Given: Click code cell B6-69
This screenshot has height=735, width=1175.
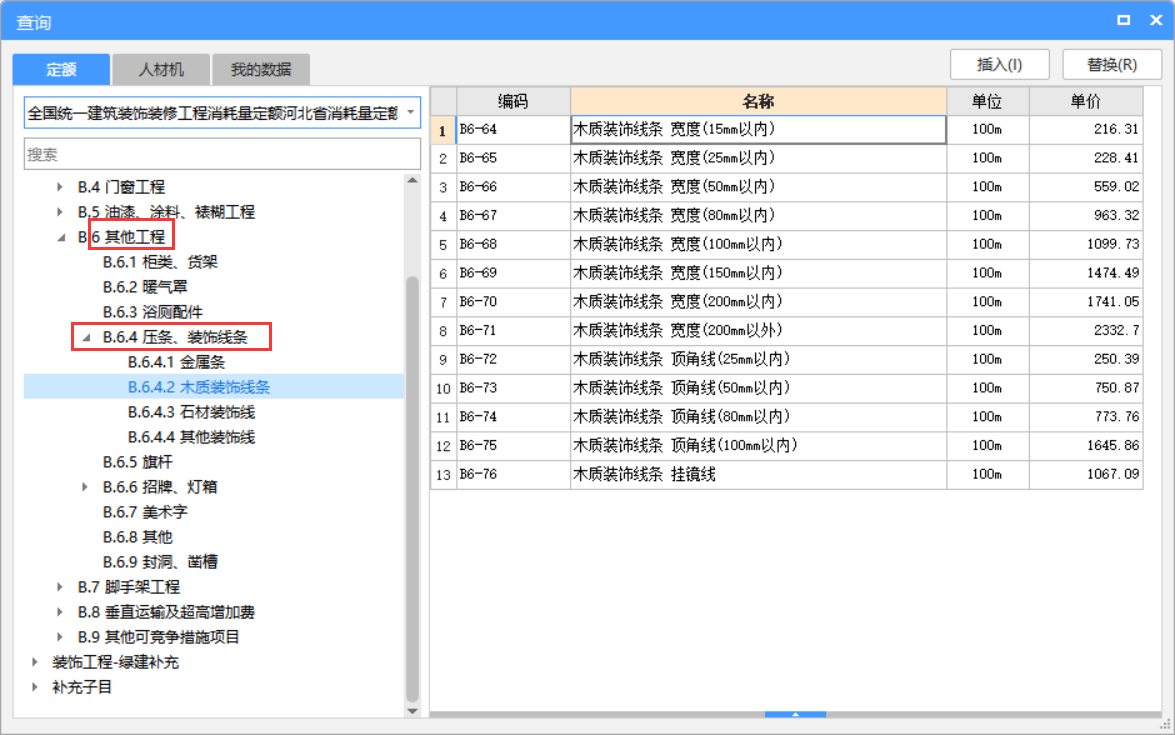Looking at the screenshot, I should (x=513, y=273).
